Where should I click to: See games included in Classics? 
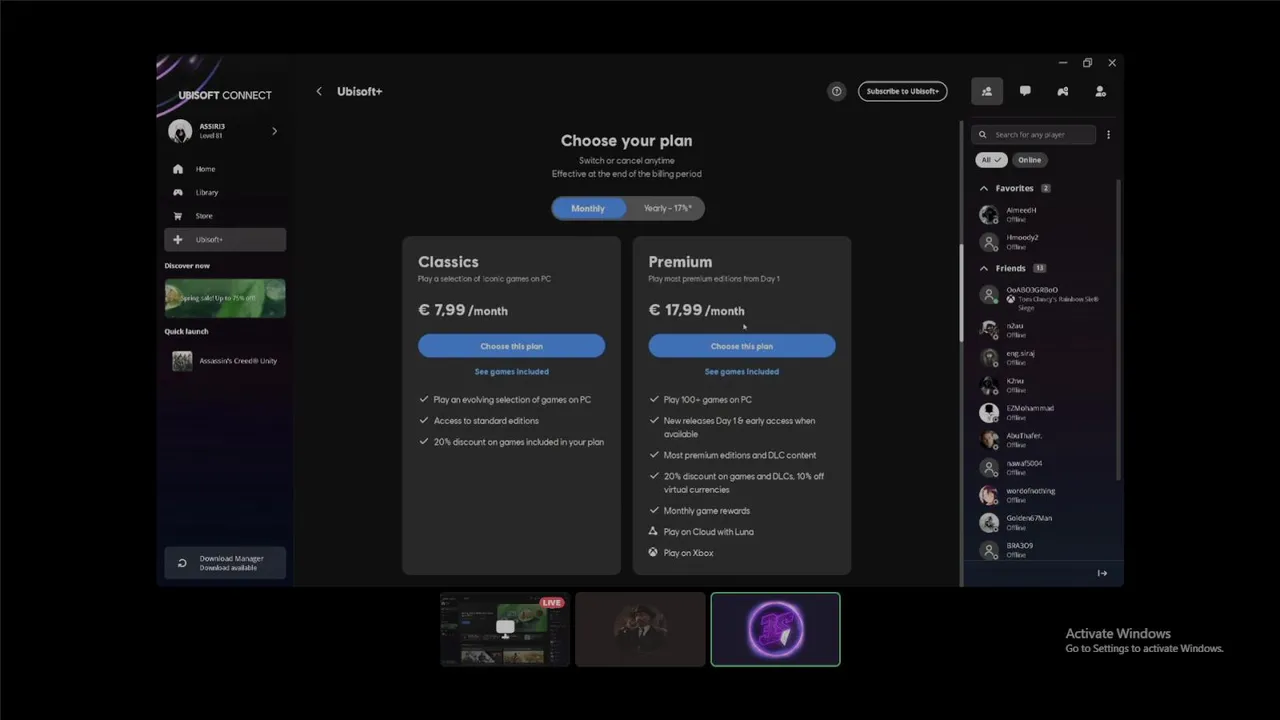point(511,372)
